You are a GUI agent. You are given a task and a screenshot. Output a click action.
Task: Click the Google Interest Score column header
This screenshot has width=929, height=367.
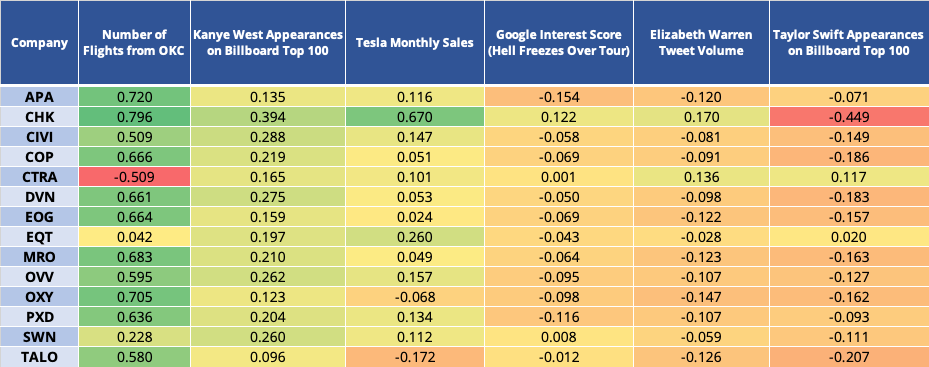tap(559, 43)
